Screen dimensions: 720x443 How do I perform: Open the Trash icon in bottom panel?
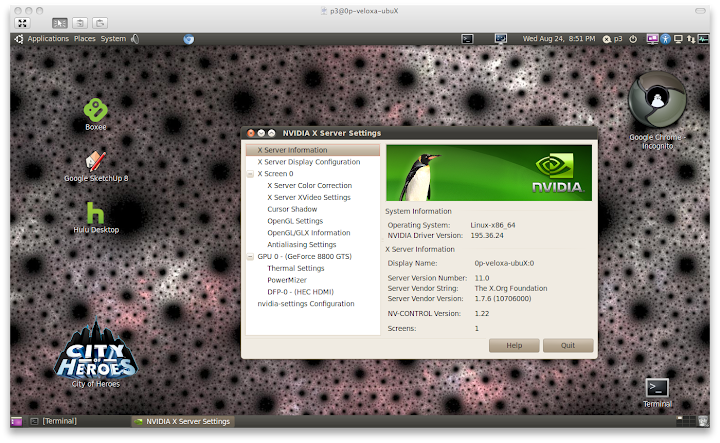pyautogui.click(x=703, y=421)
